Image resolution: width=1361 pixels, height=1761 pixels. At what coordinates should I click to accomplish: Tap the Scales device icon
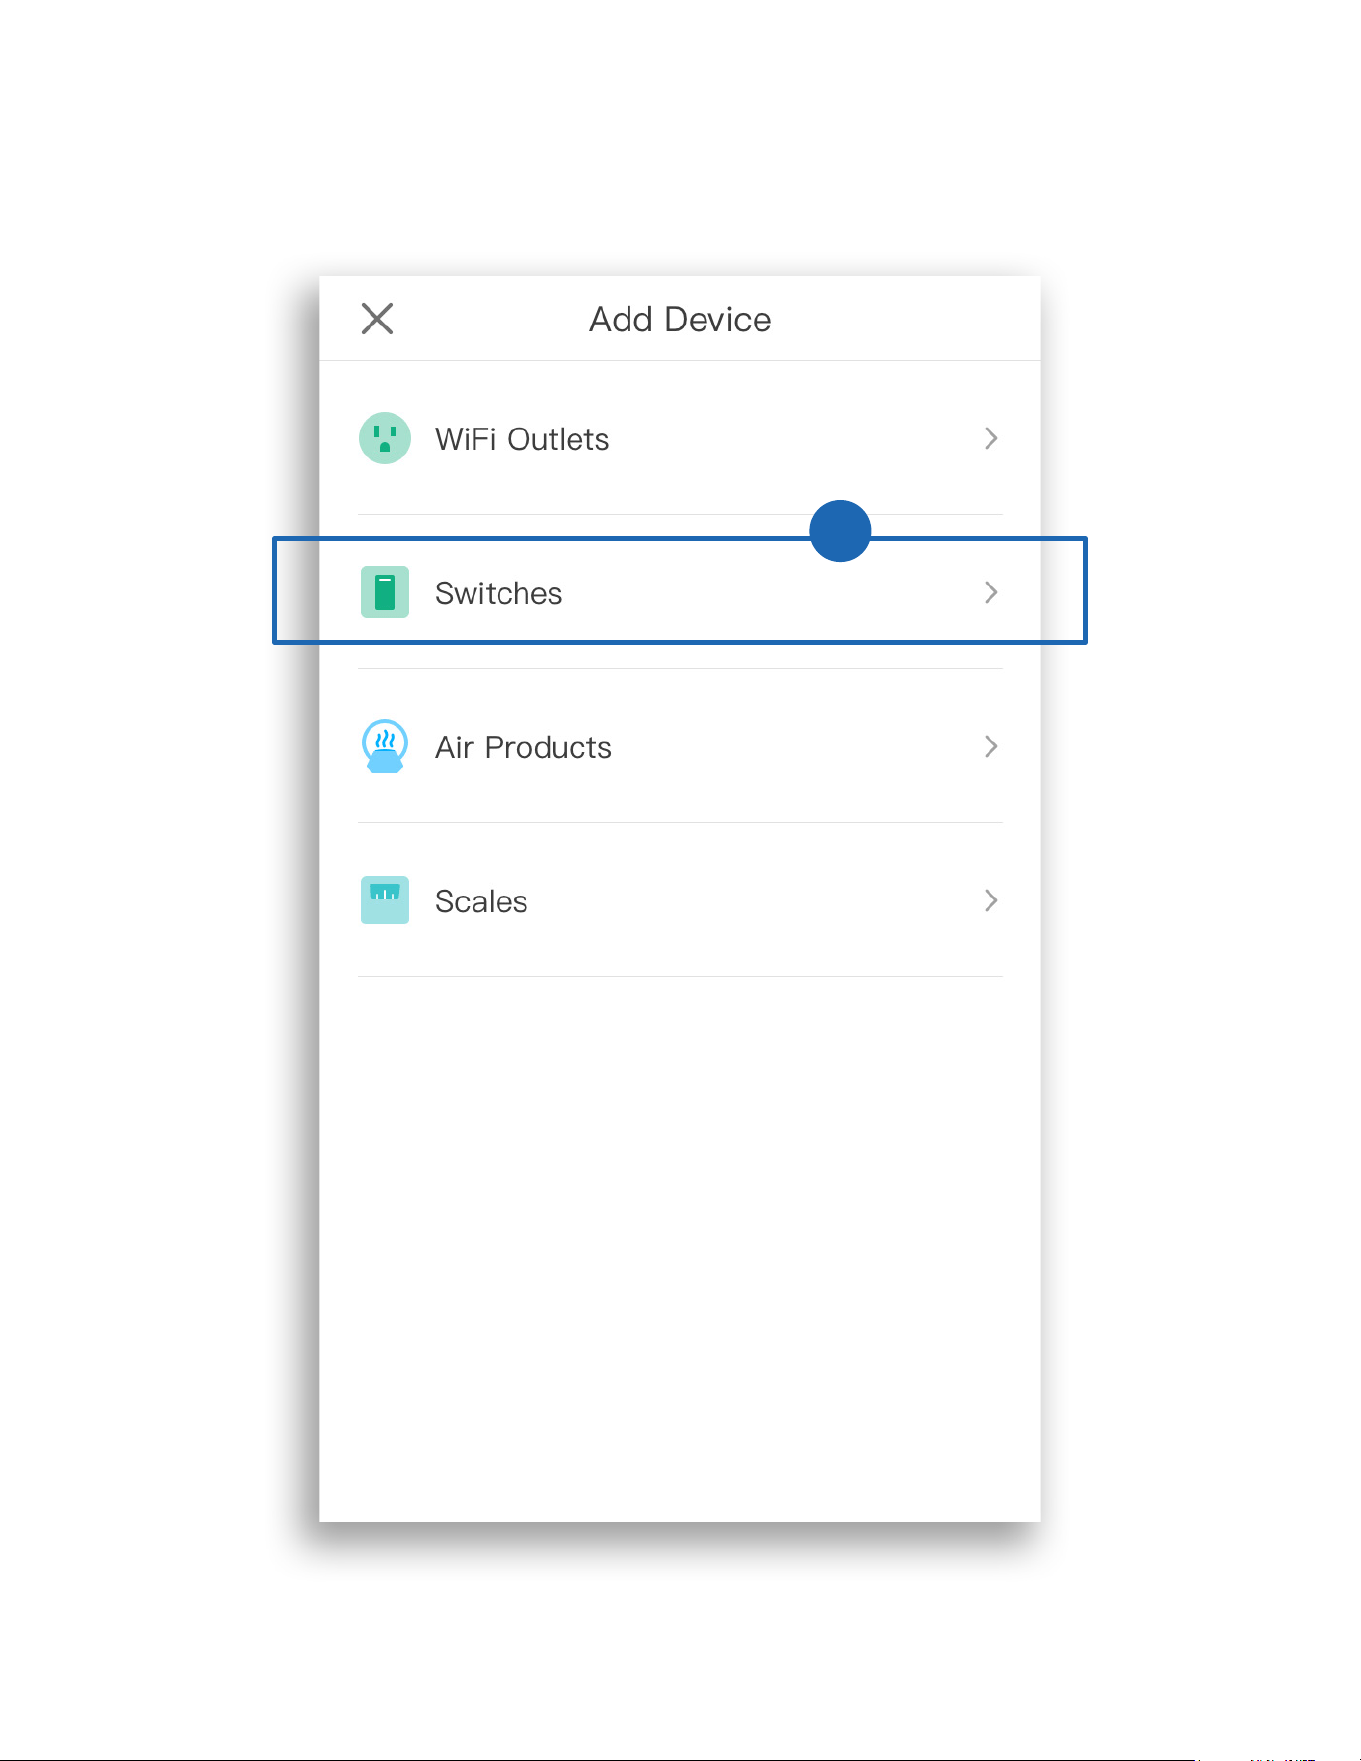[385, 900]
